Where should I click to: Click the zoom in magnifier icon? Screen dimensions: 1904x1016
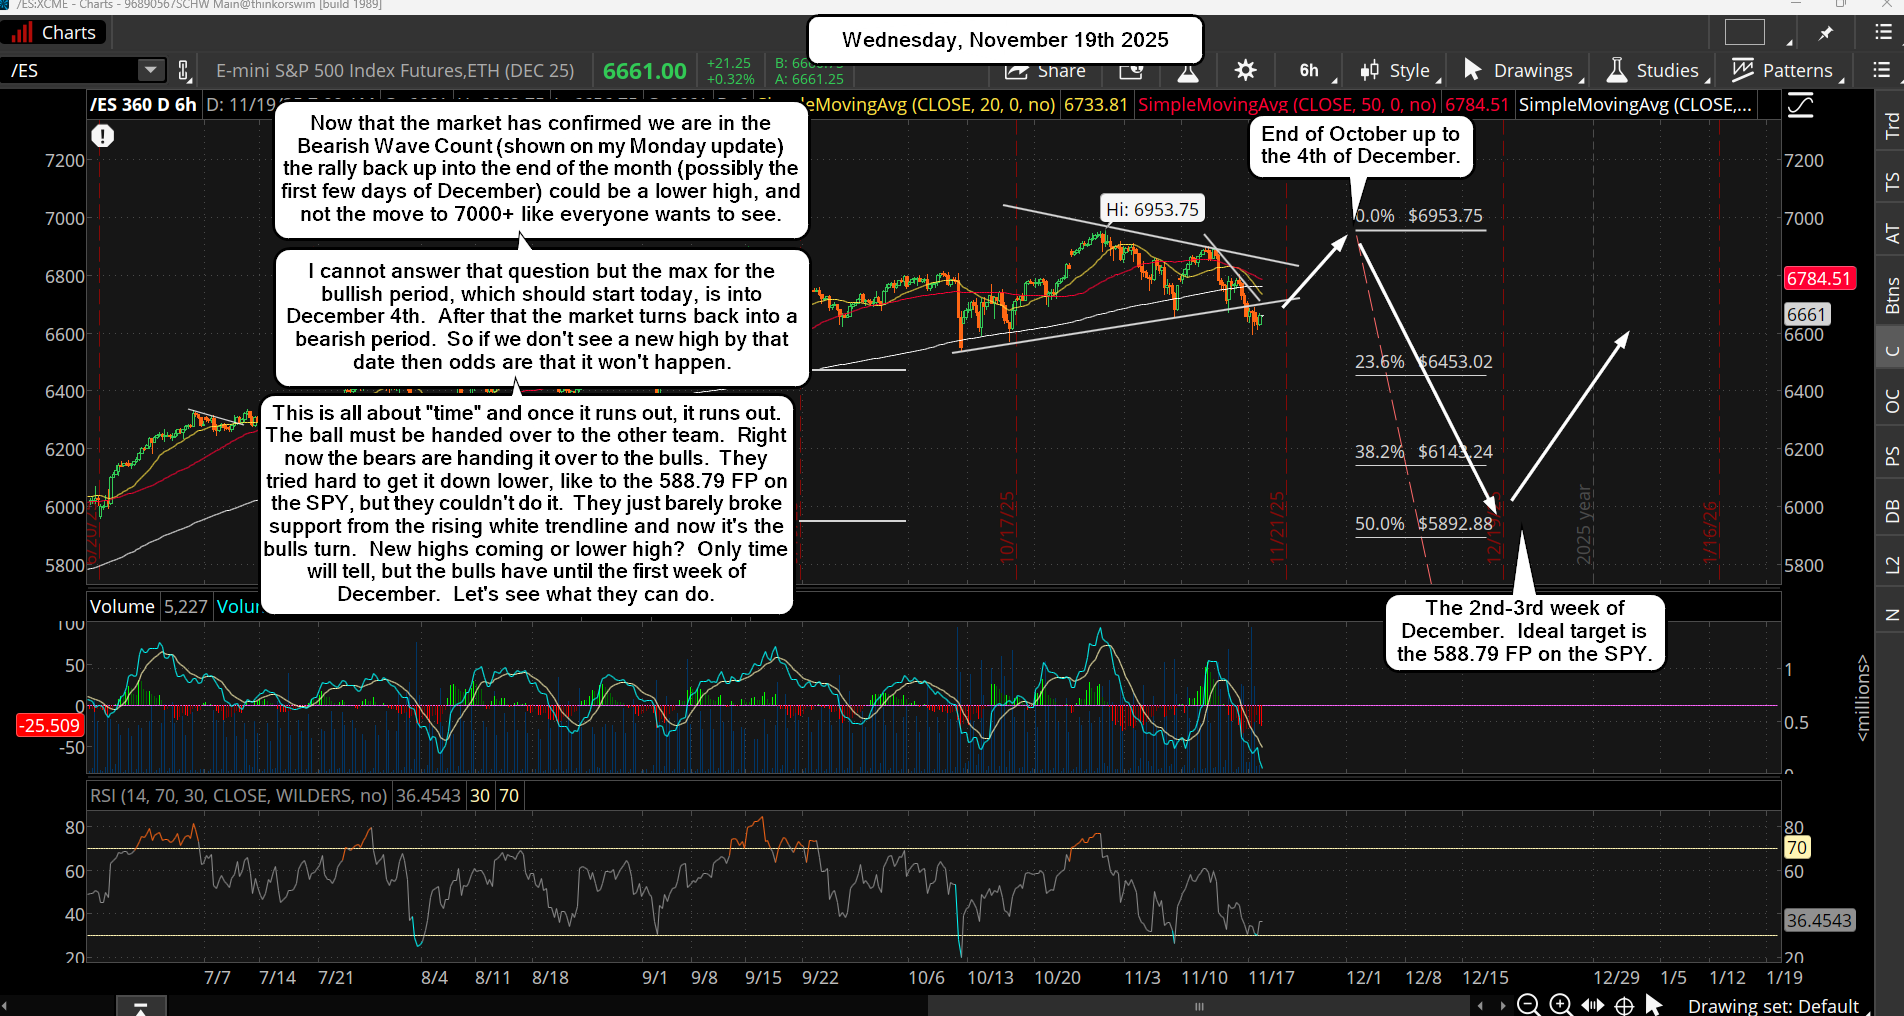[x=1560, y=1005]
